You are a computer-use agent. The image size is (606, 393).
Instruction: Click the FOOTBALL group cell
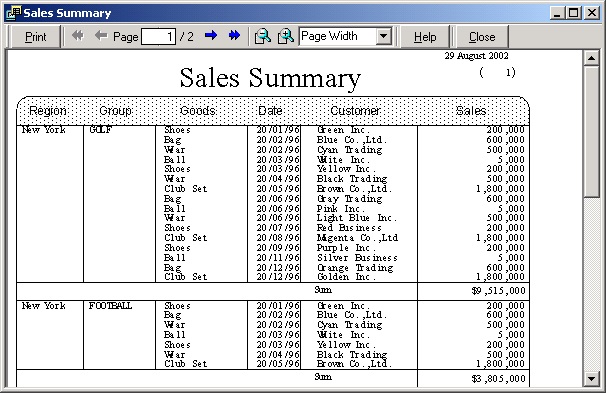111,306
